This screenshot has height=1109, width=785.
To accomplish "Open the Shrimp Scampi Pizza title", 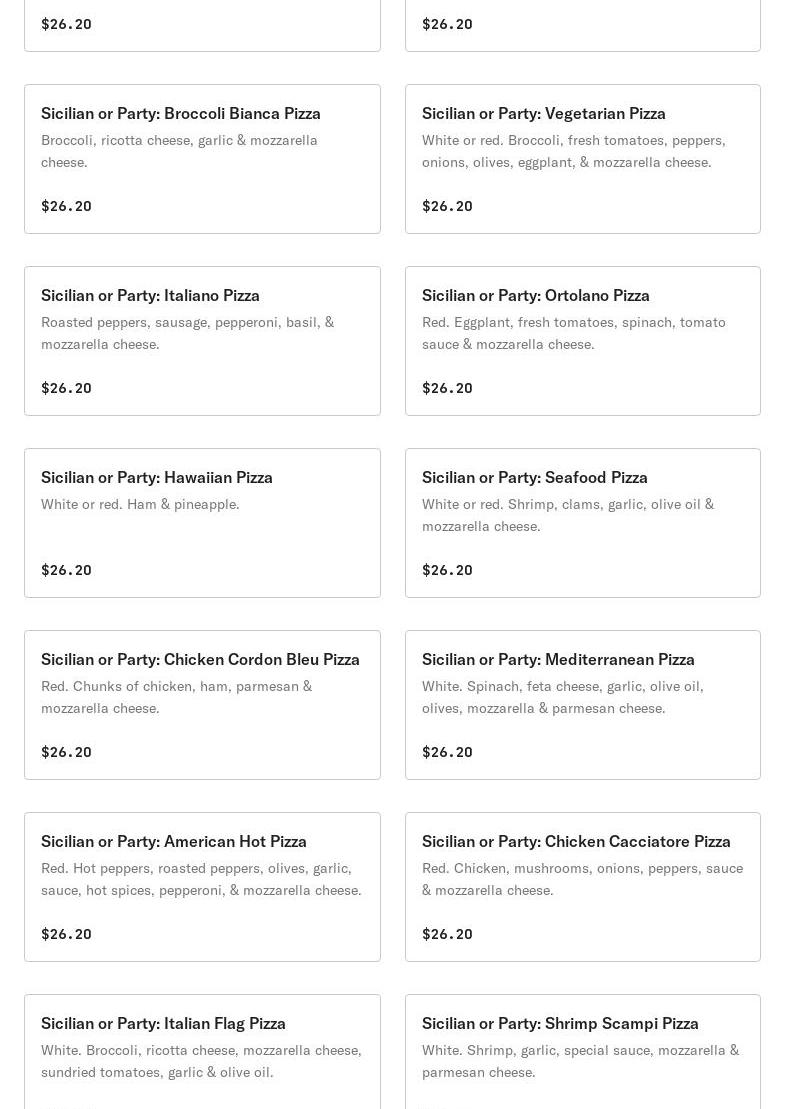I will pyautogui.click(x=560, y=1024).
